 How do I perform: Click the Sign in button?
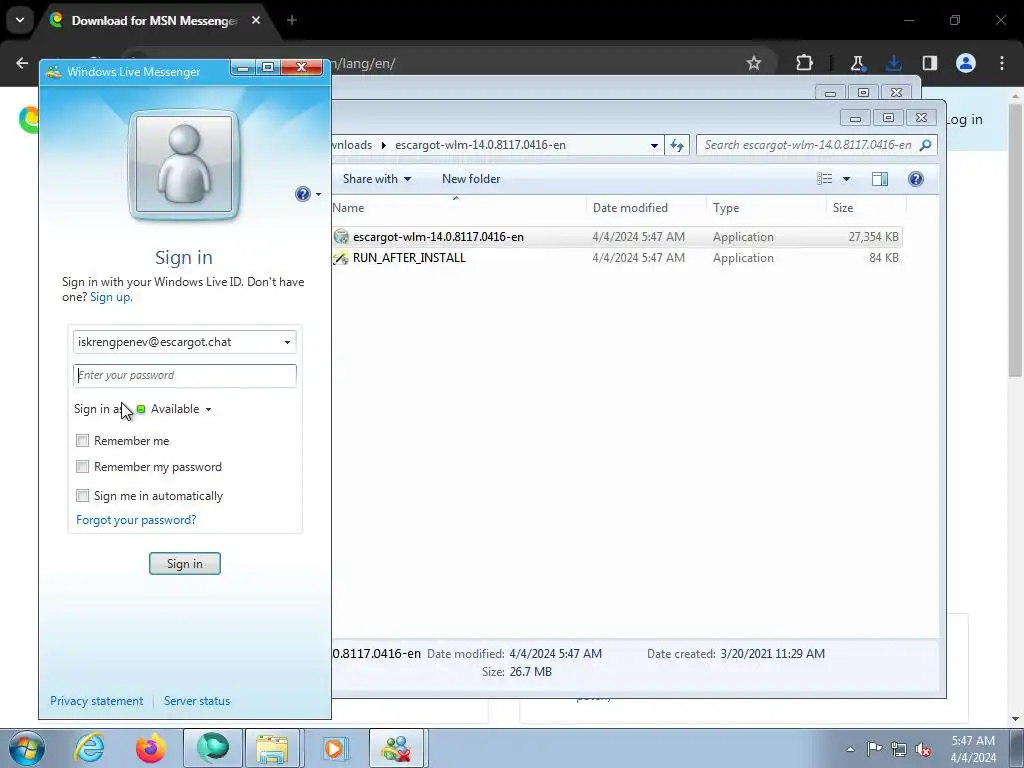[185, 564]
